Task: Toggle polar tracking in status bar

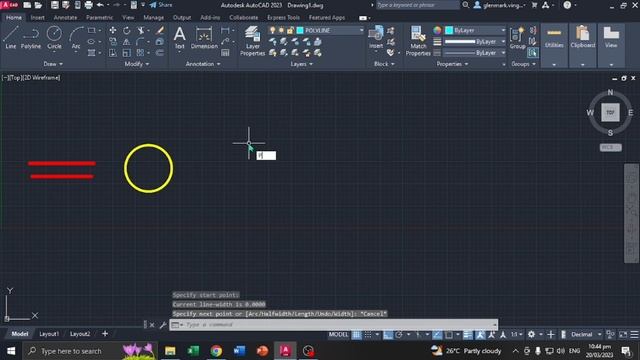Action: pyautogui.click(x=398, y=335)
